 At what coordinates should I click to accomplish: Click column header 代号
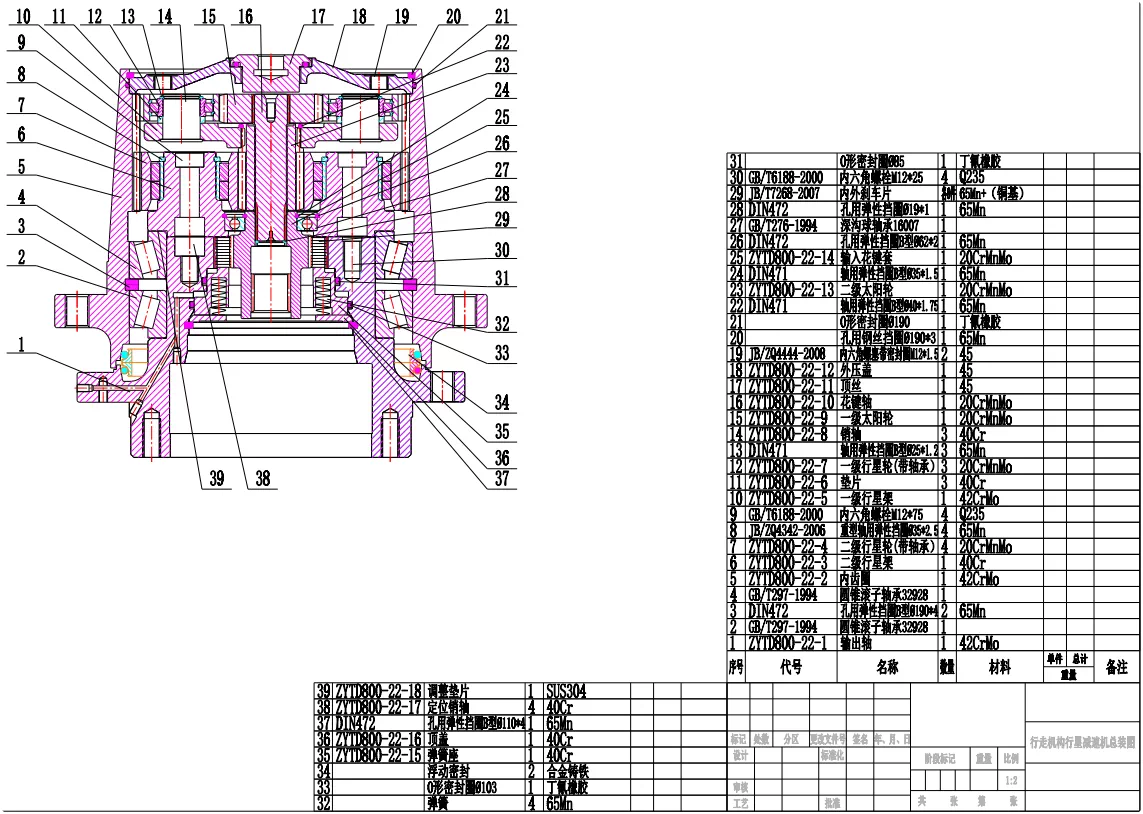point(792,668)
